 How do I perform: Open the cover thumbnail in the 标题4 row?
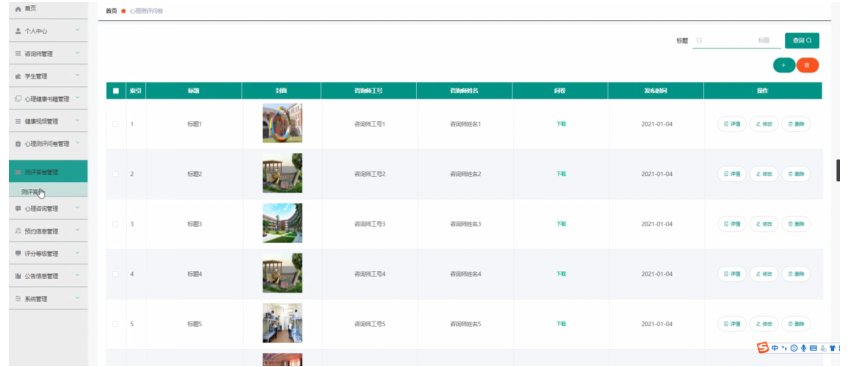click(x=282, y=273)
